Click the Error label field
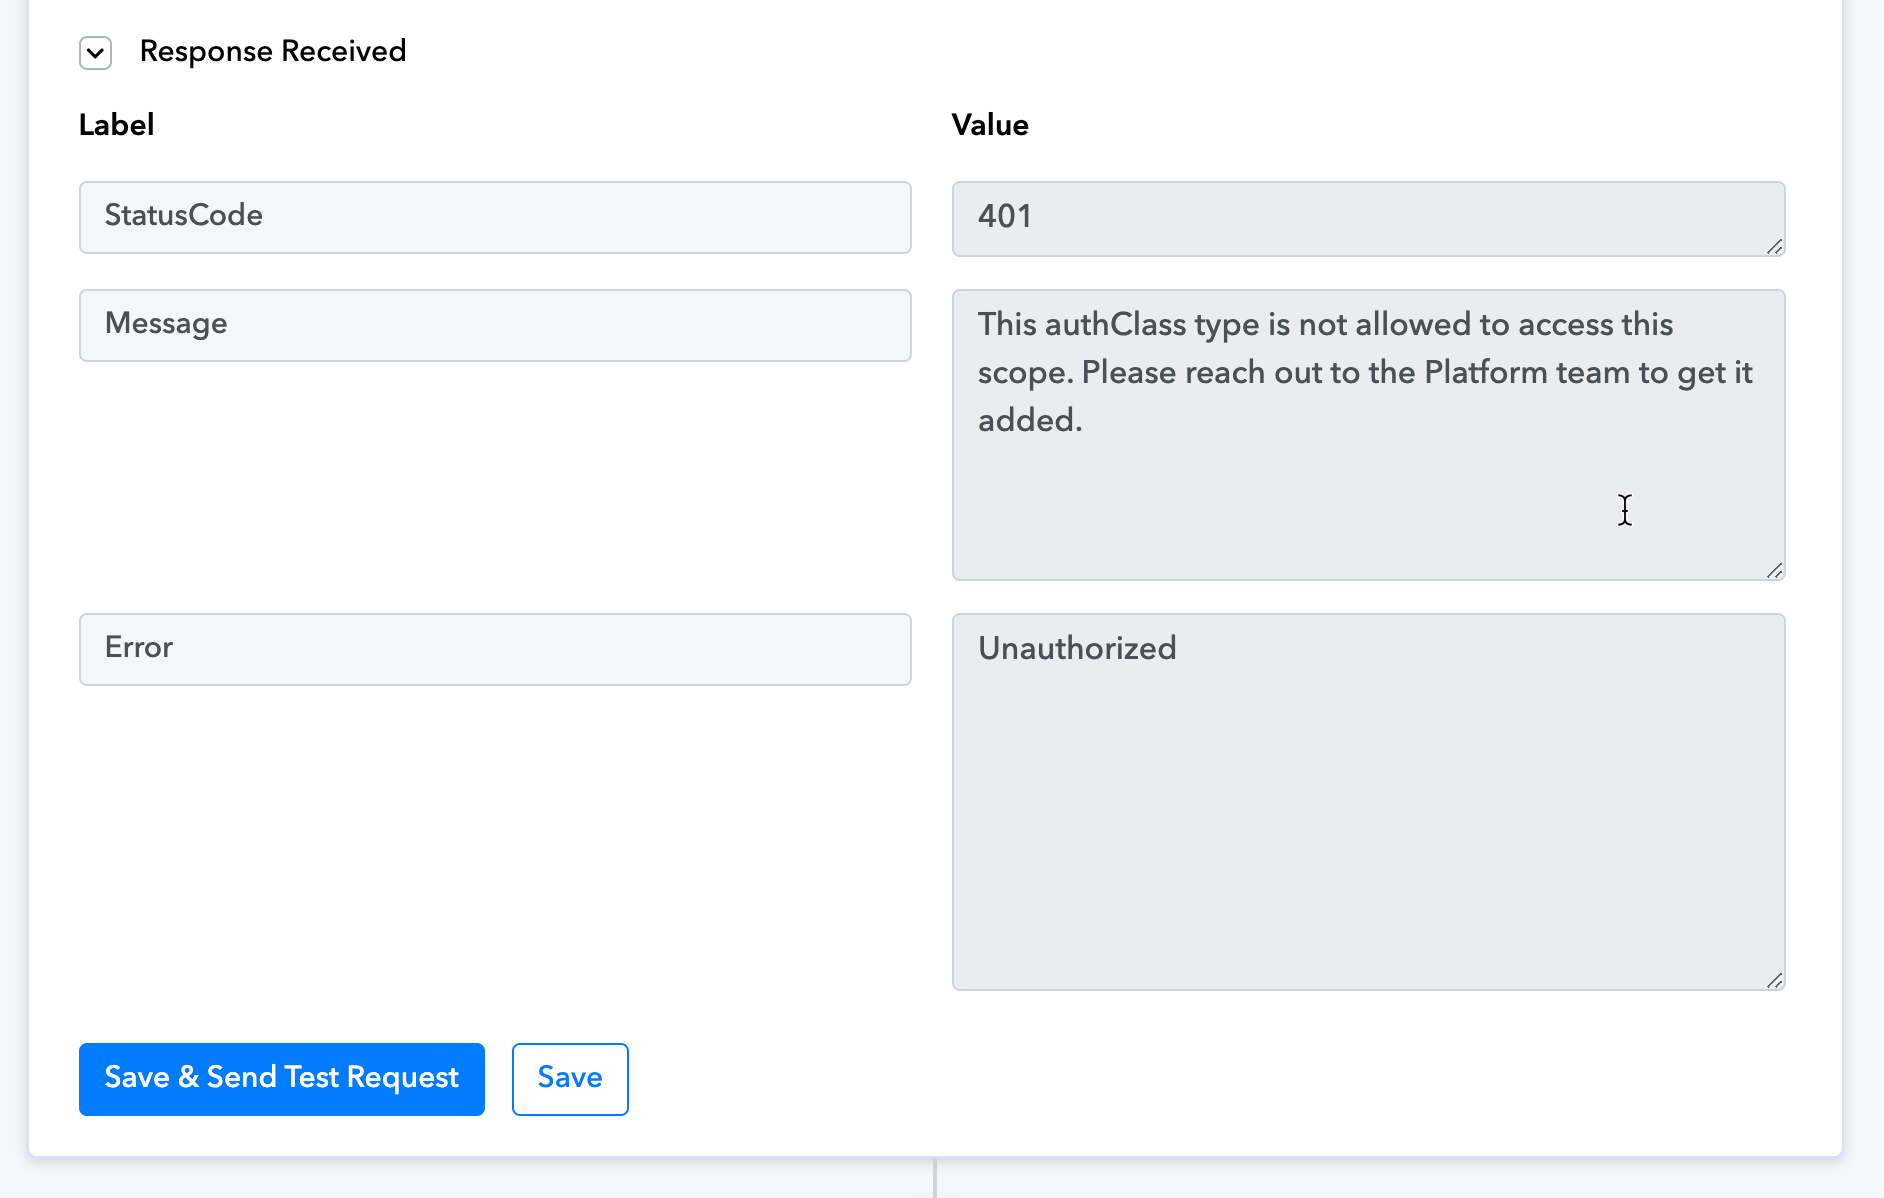 [x=495, y=649]
